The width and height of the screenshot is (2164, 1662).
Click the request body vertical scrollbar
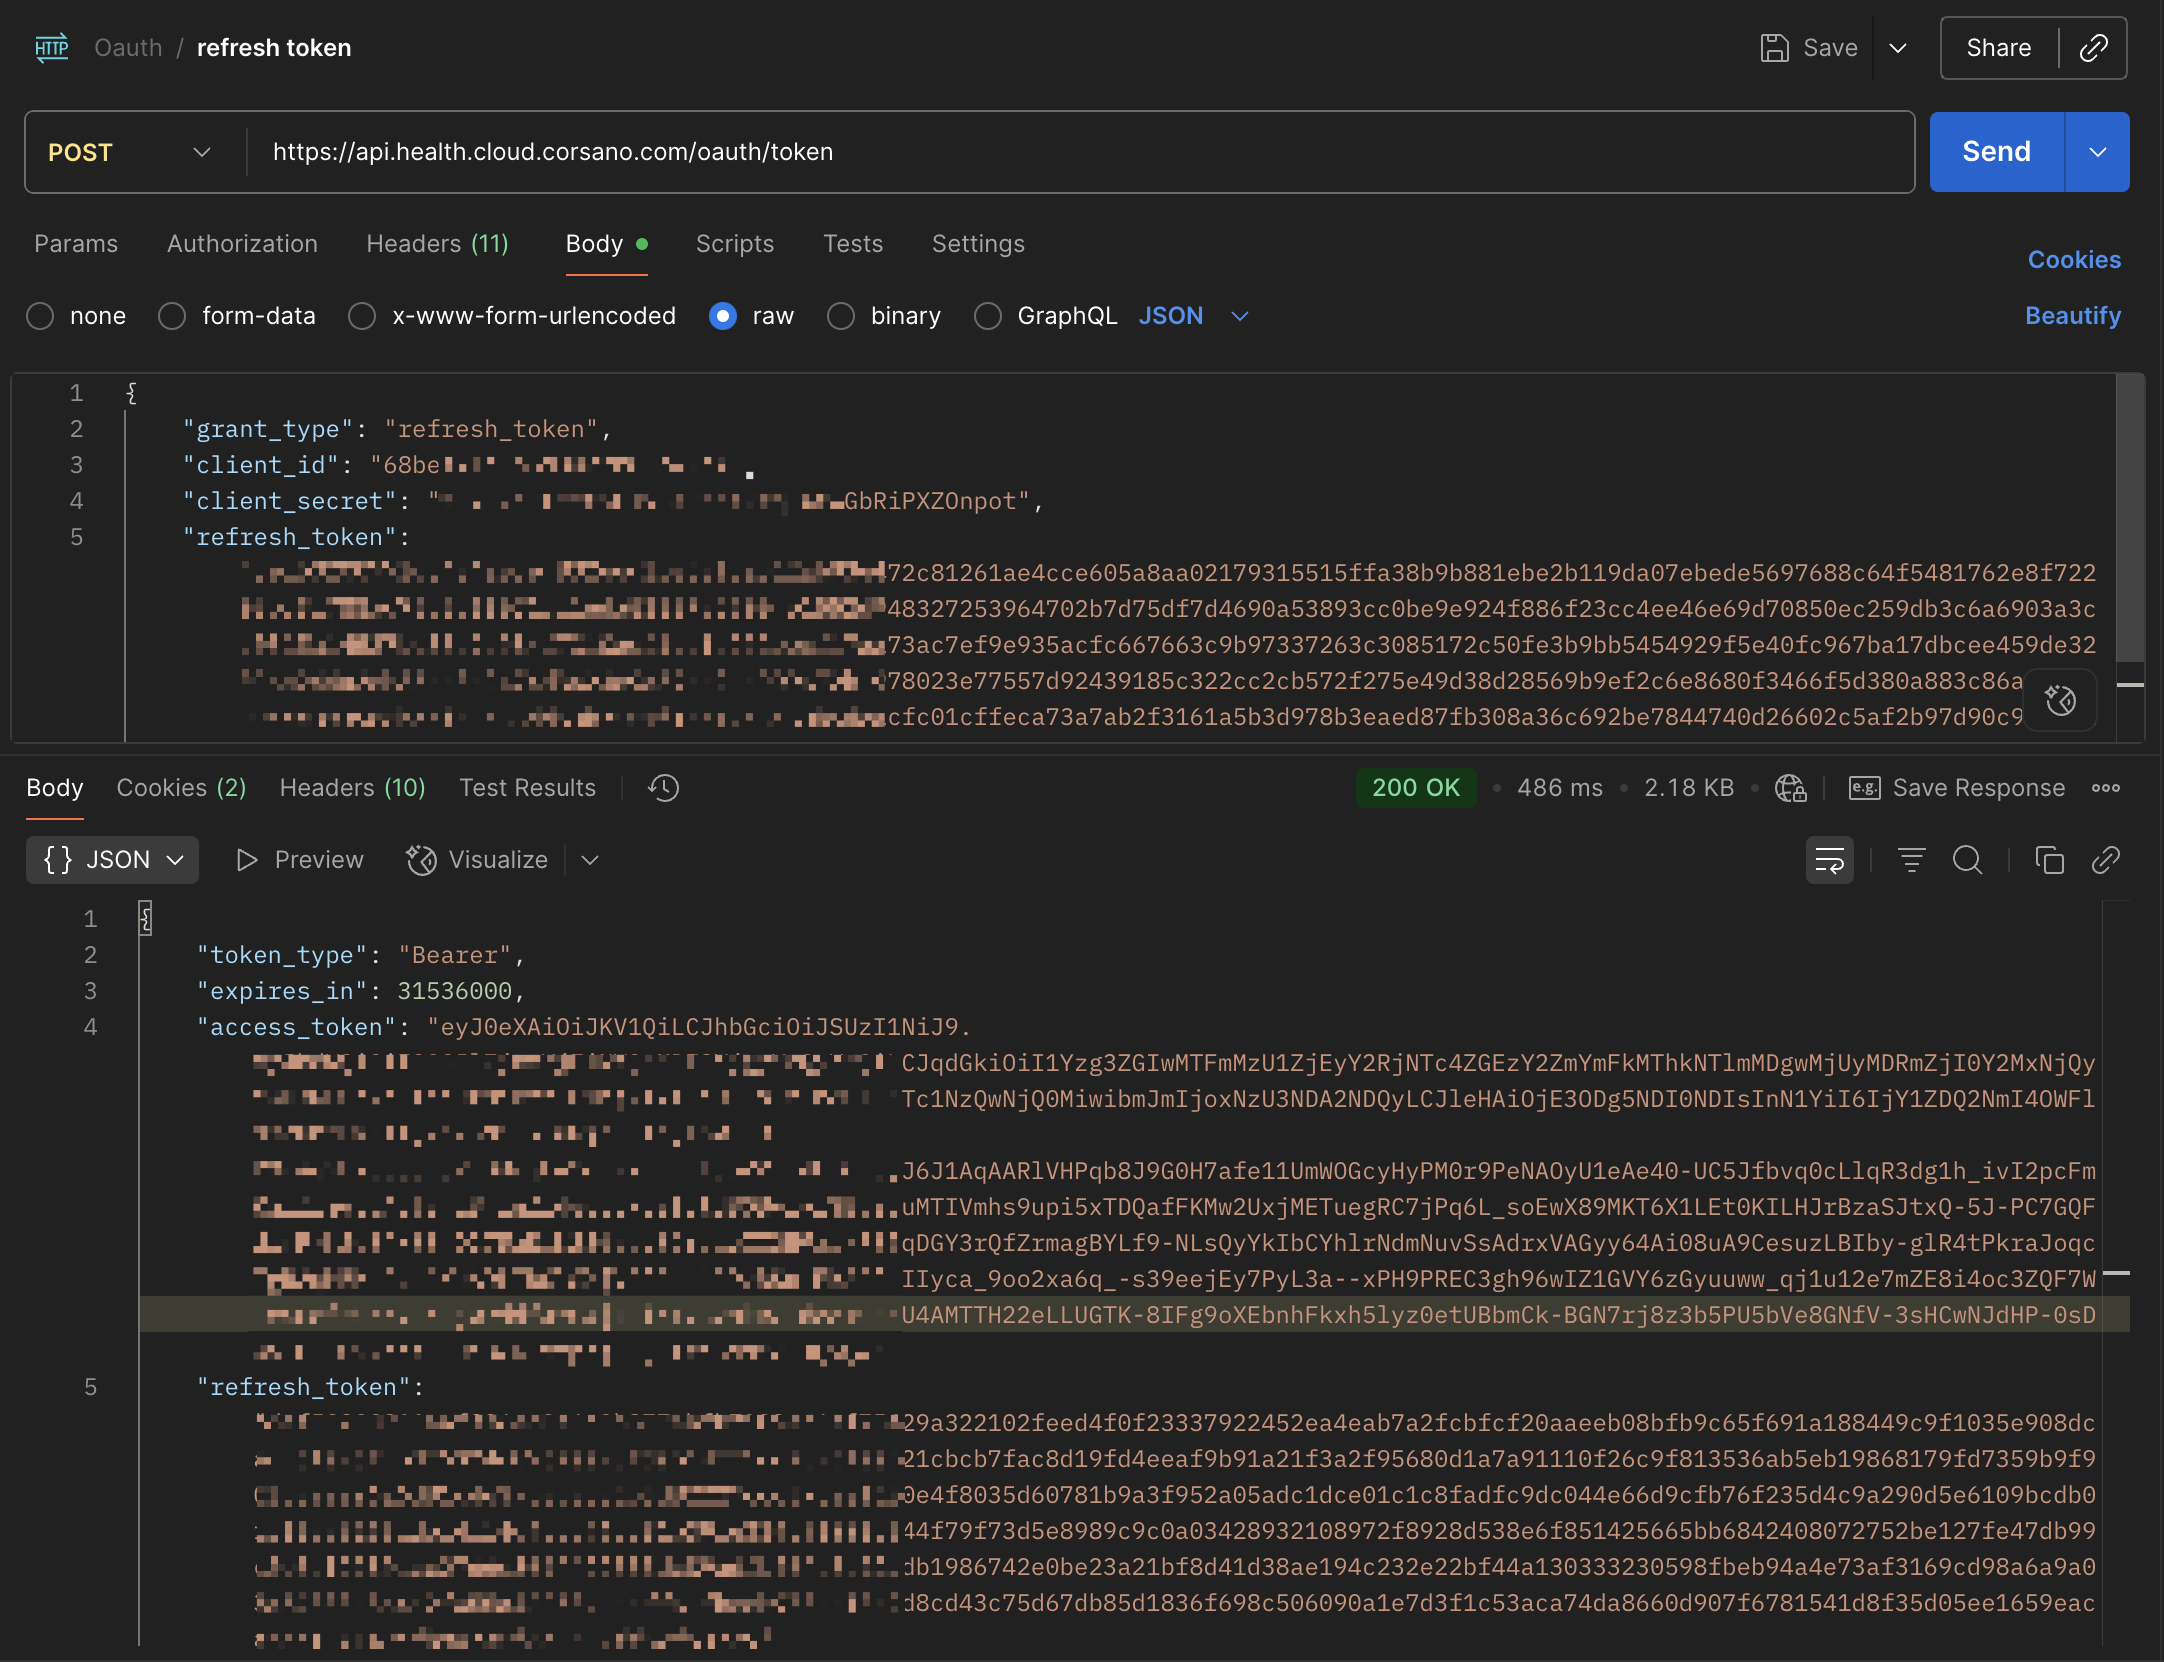pyautogui.click(x=2130, y=520)
